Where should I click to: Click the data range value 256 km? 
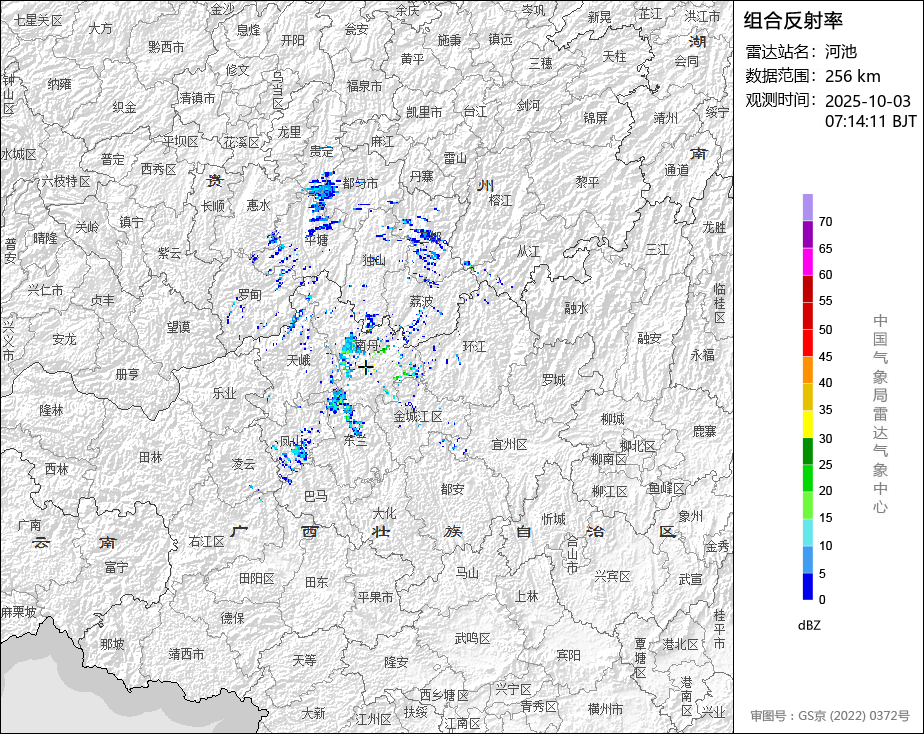tap(852, 76)
